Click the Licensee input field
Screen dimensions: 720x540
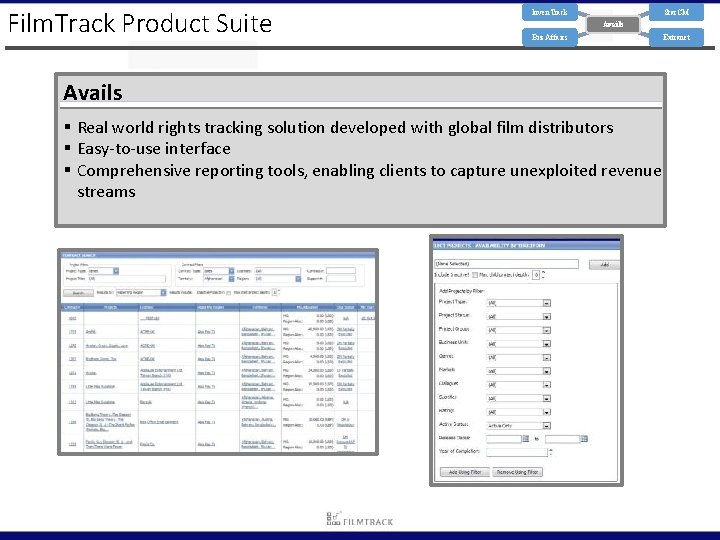tap(277, 271)
